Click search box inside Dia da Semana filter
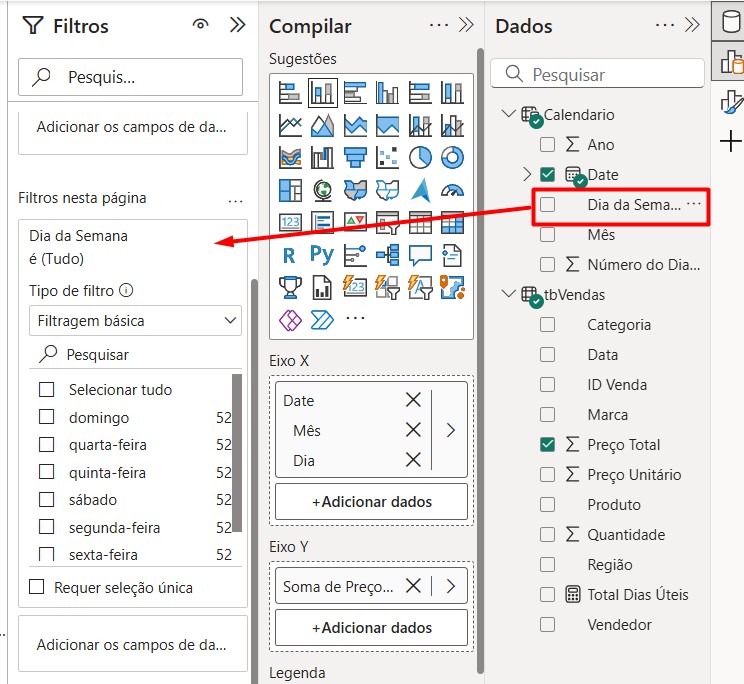The image size is (744, 684). click(x=135, y=354)
